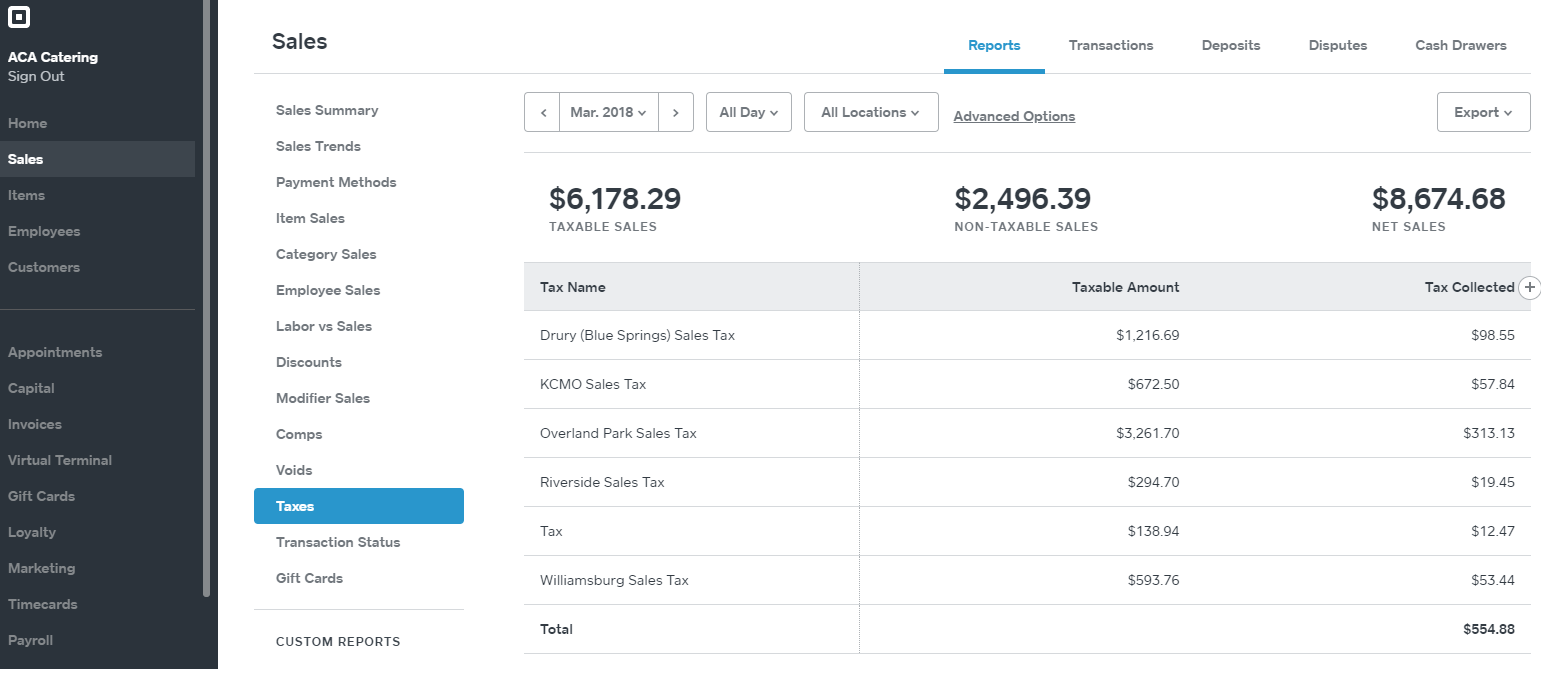Click Sign Out in the sidebar
The width and height of the screenshot is (1552, 677).
point(36,76)
